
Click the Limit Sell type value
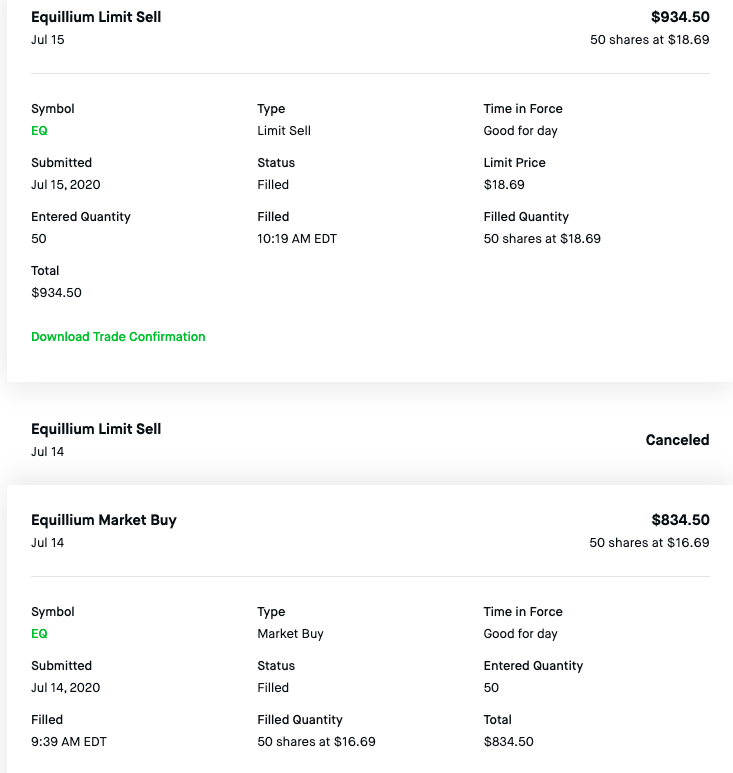[x=284, y=131]
